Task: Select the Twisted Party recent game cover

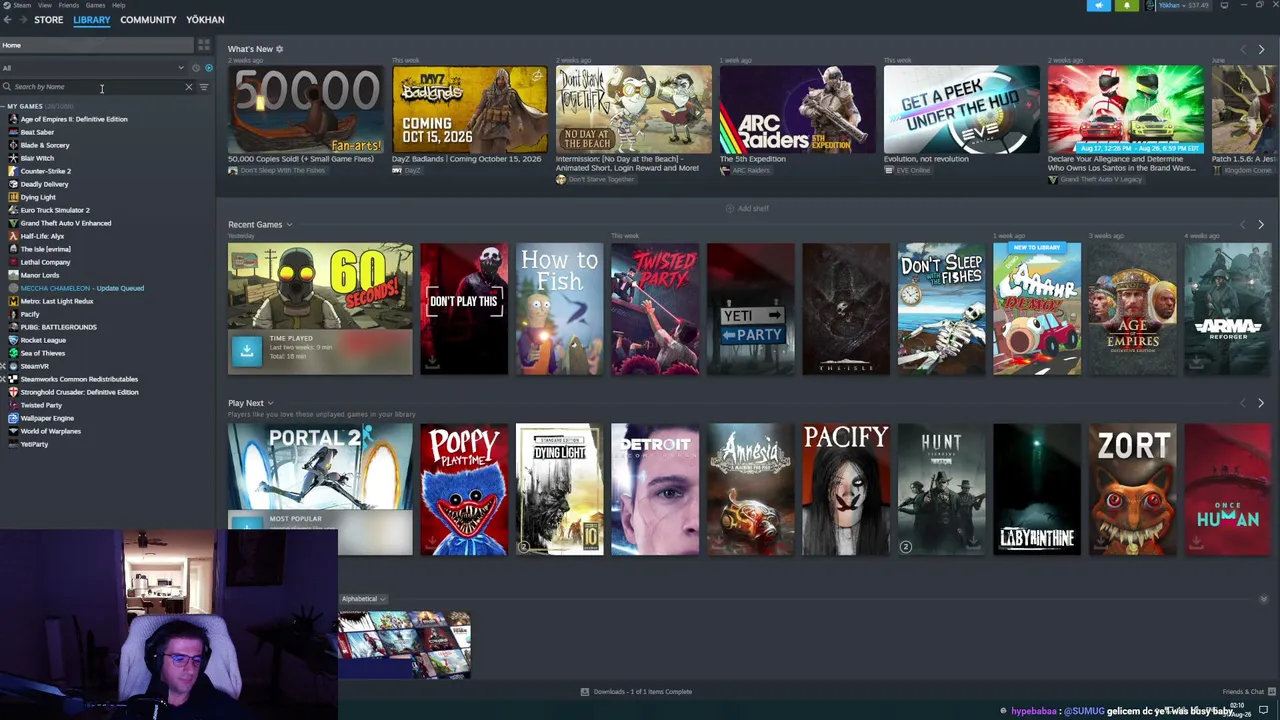Action: tap(655, 309)
